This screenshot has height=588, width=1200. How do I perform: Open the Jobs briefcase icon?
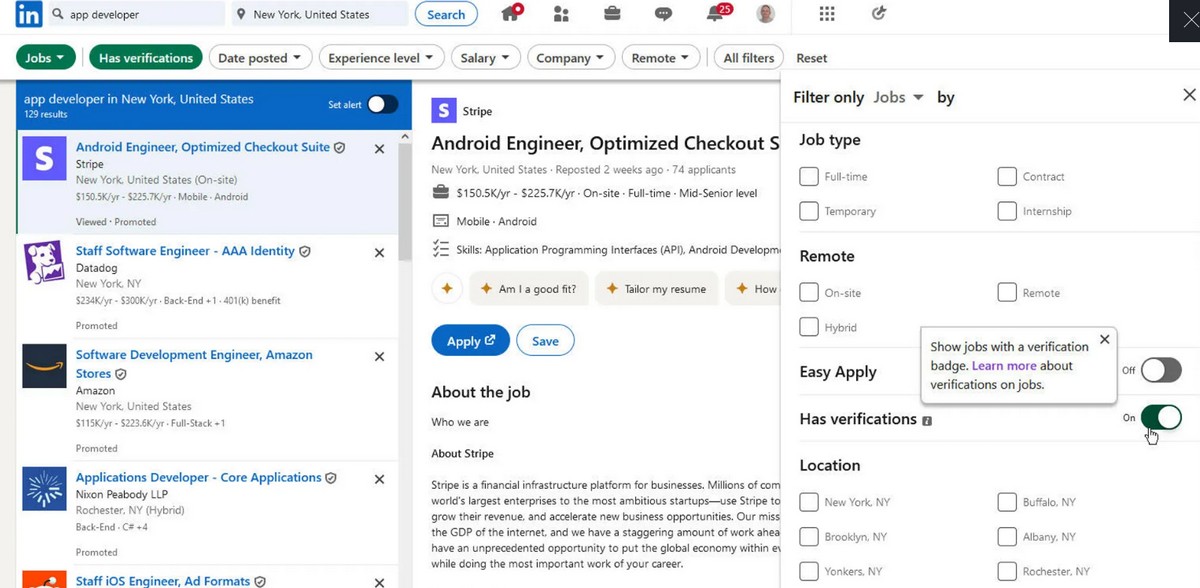pyautogui.click(x=612, y=14)
